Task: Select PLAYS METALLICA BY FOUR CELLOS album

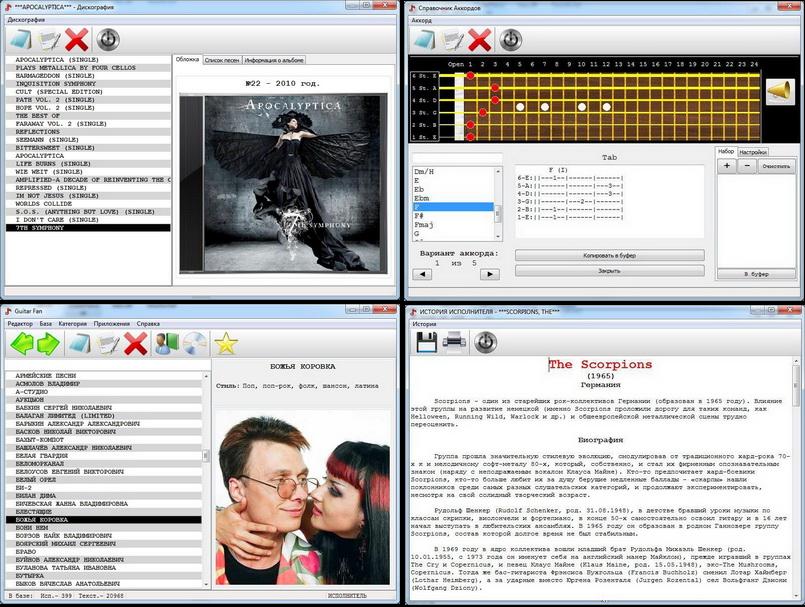Action: [88, 68]
